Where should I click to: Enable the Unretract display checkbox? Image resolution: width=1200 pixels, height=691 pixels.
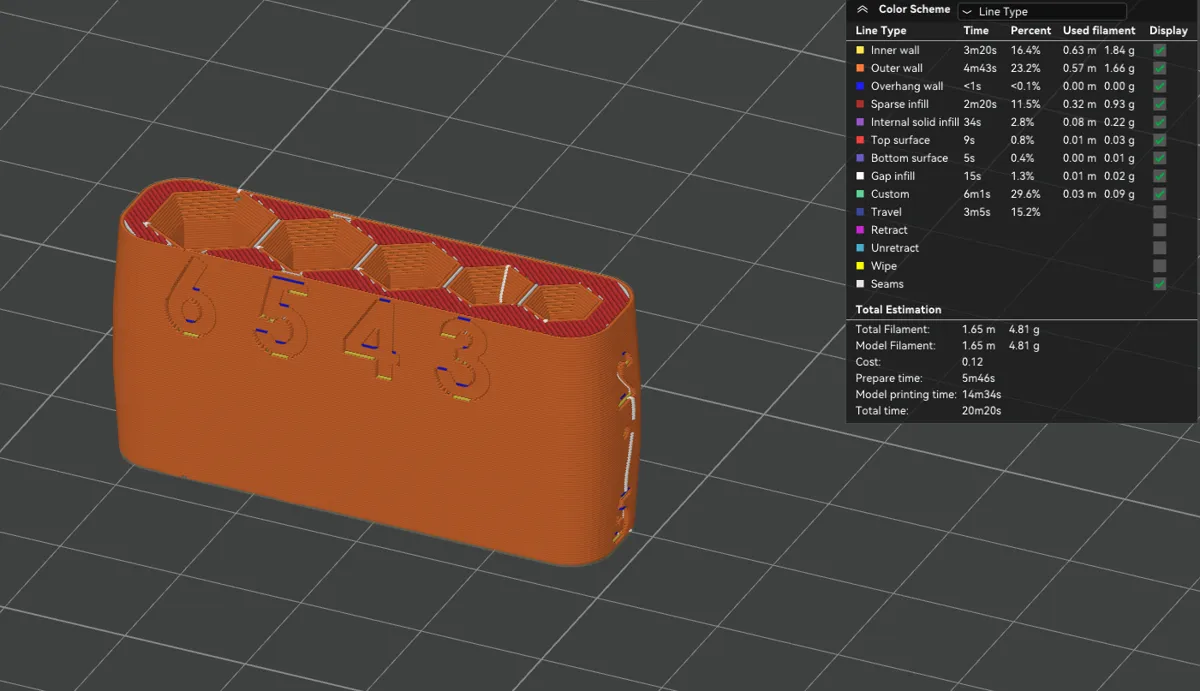click(x=1159, y=248)
